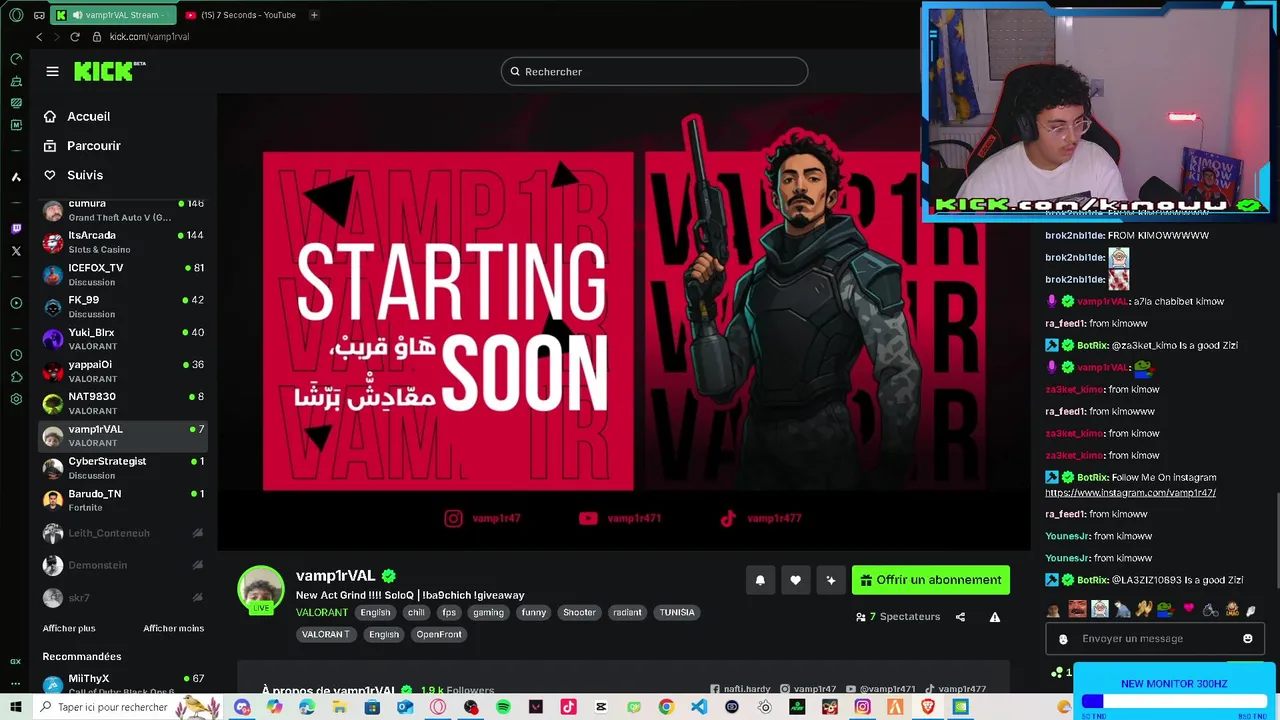1280x720 pixels.
Task: Switch to the 7 Seconds YouTube tab
Action: click(x=240, y=15)
